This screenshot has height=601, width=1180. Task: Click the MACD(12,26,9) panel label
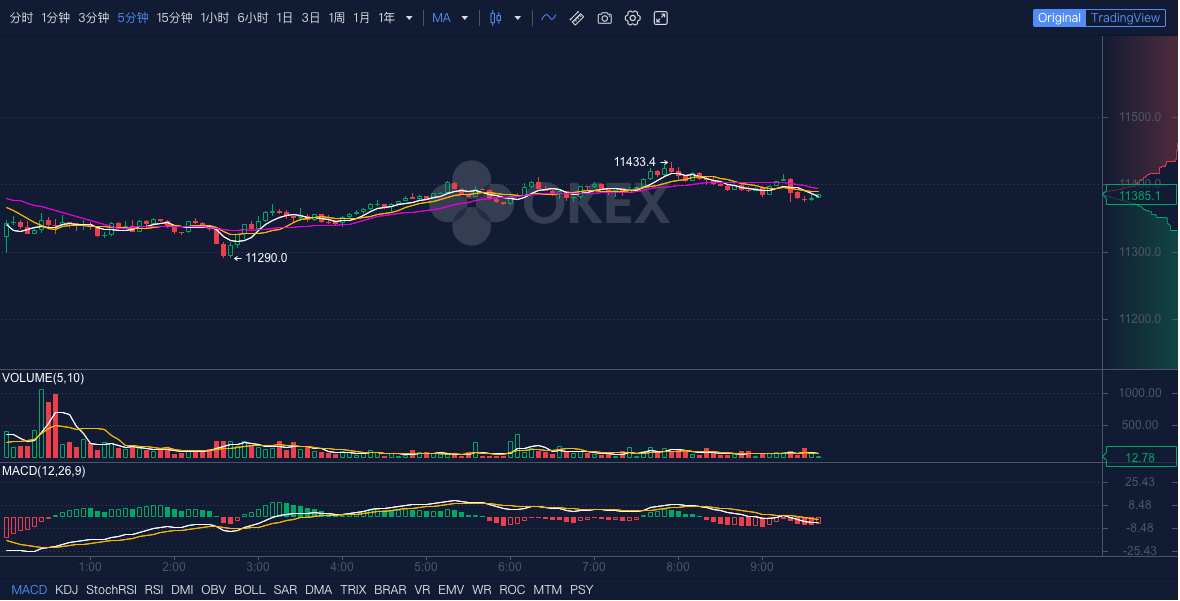[44, 471]
